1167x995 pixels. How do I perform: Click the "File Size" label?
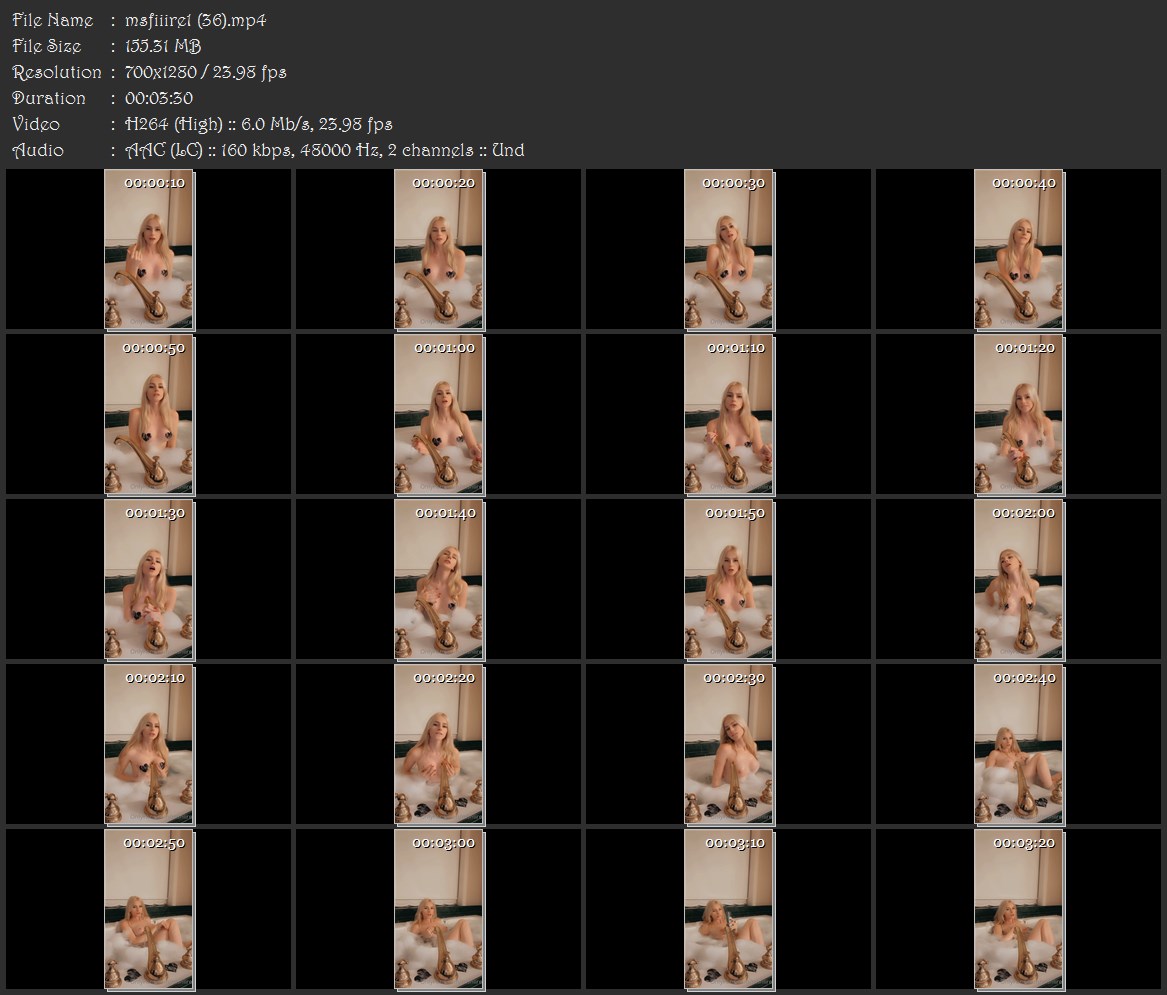[x=46, y=46]
